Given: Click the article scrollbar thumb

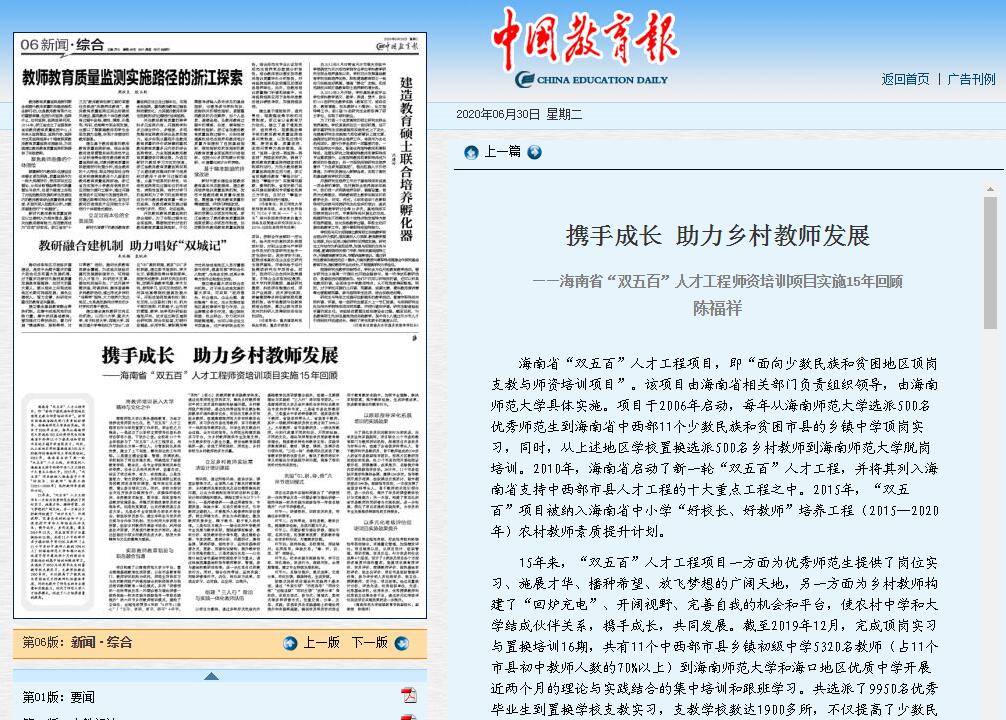Looking at the screenshot, I should (990, 262).
